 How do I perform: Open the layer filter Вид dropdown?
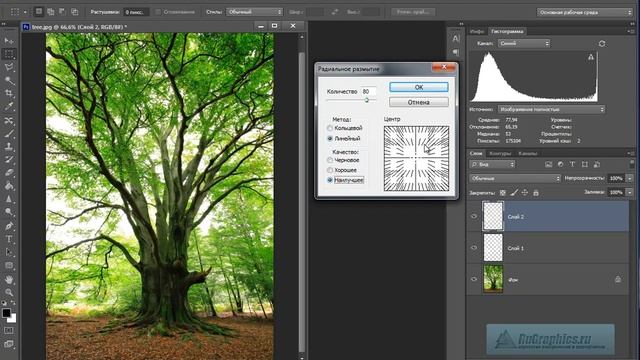click(x=492, y=164)
